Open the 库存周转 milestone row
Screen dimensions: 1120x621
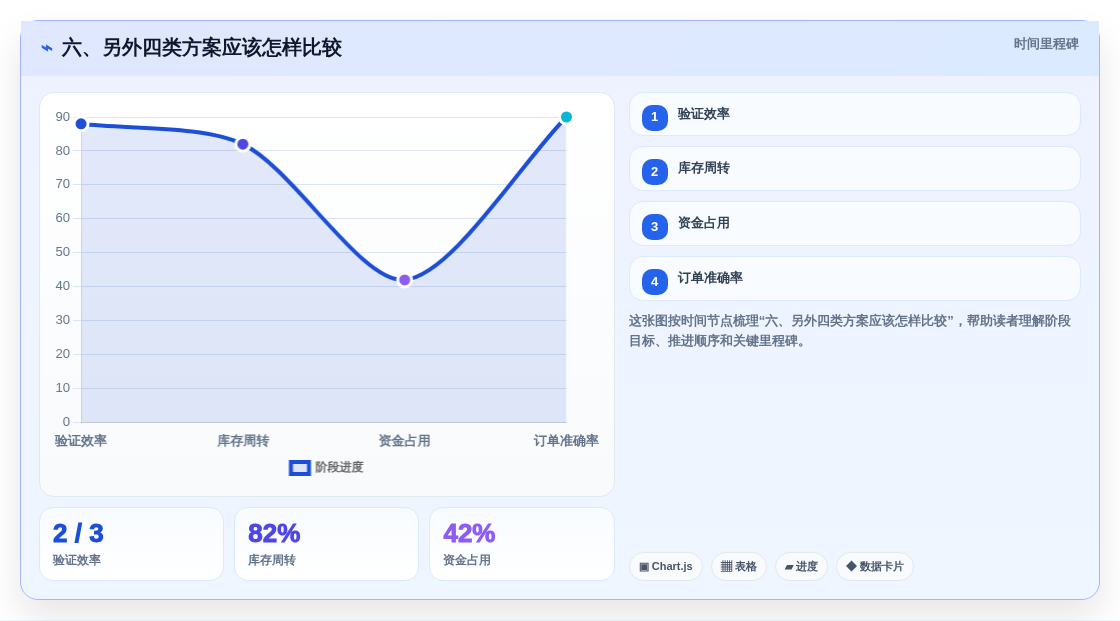tap(854, 169)
